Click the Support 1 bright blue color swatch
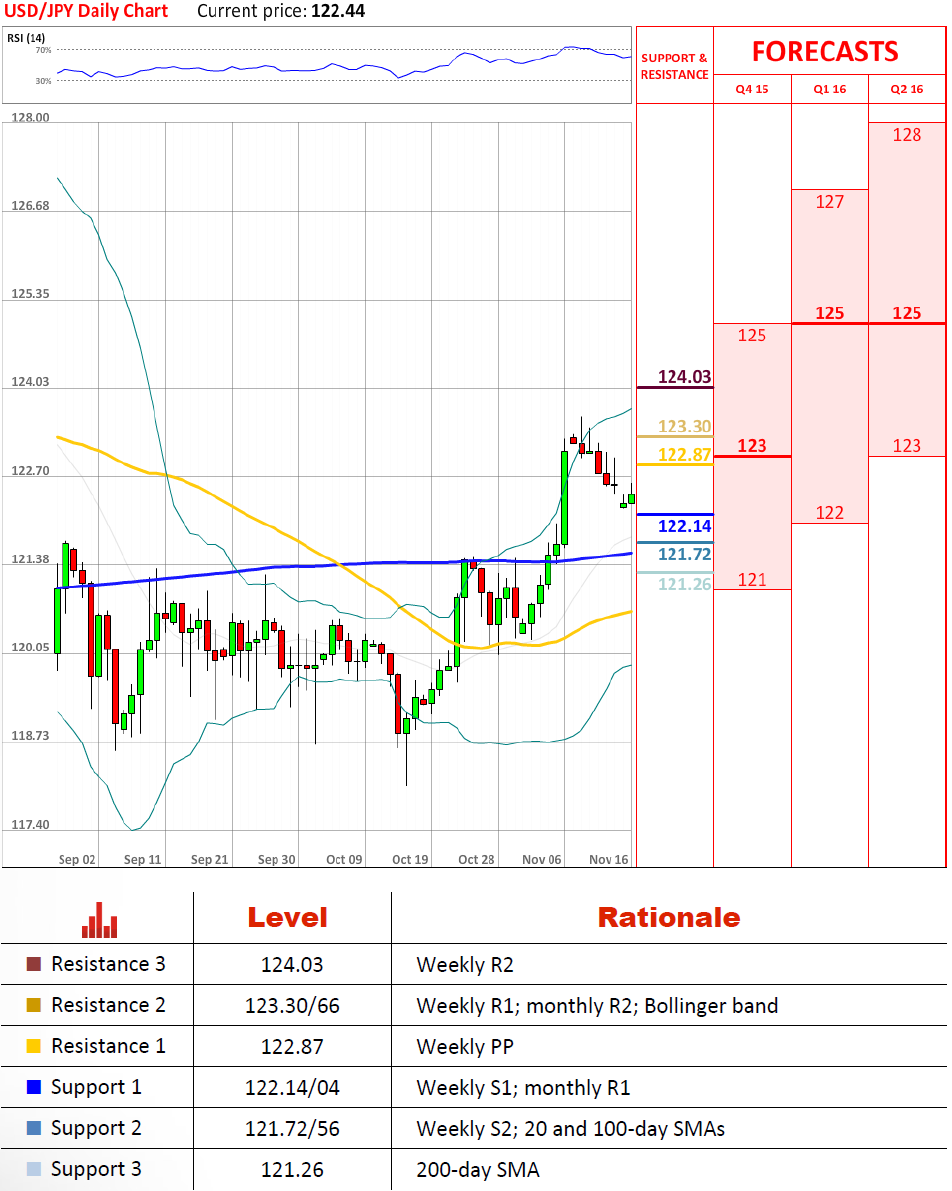 (x=33, y=1087)
